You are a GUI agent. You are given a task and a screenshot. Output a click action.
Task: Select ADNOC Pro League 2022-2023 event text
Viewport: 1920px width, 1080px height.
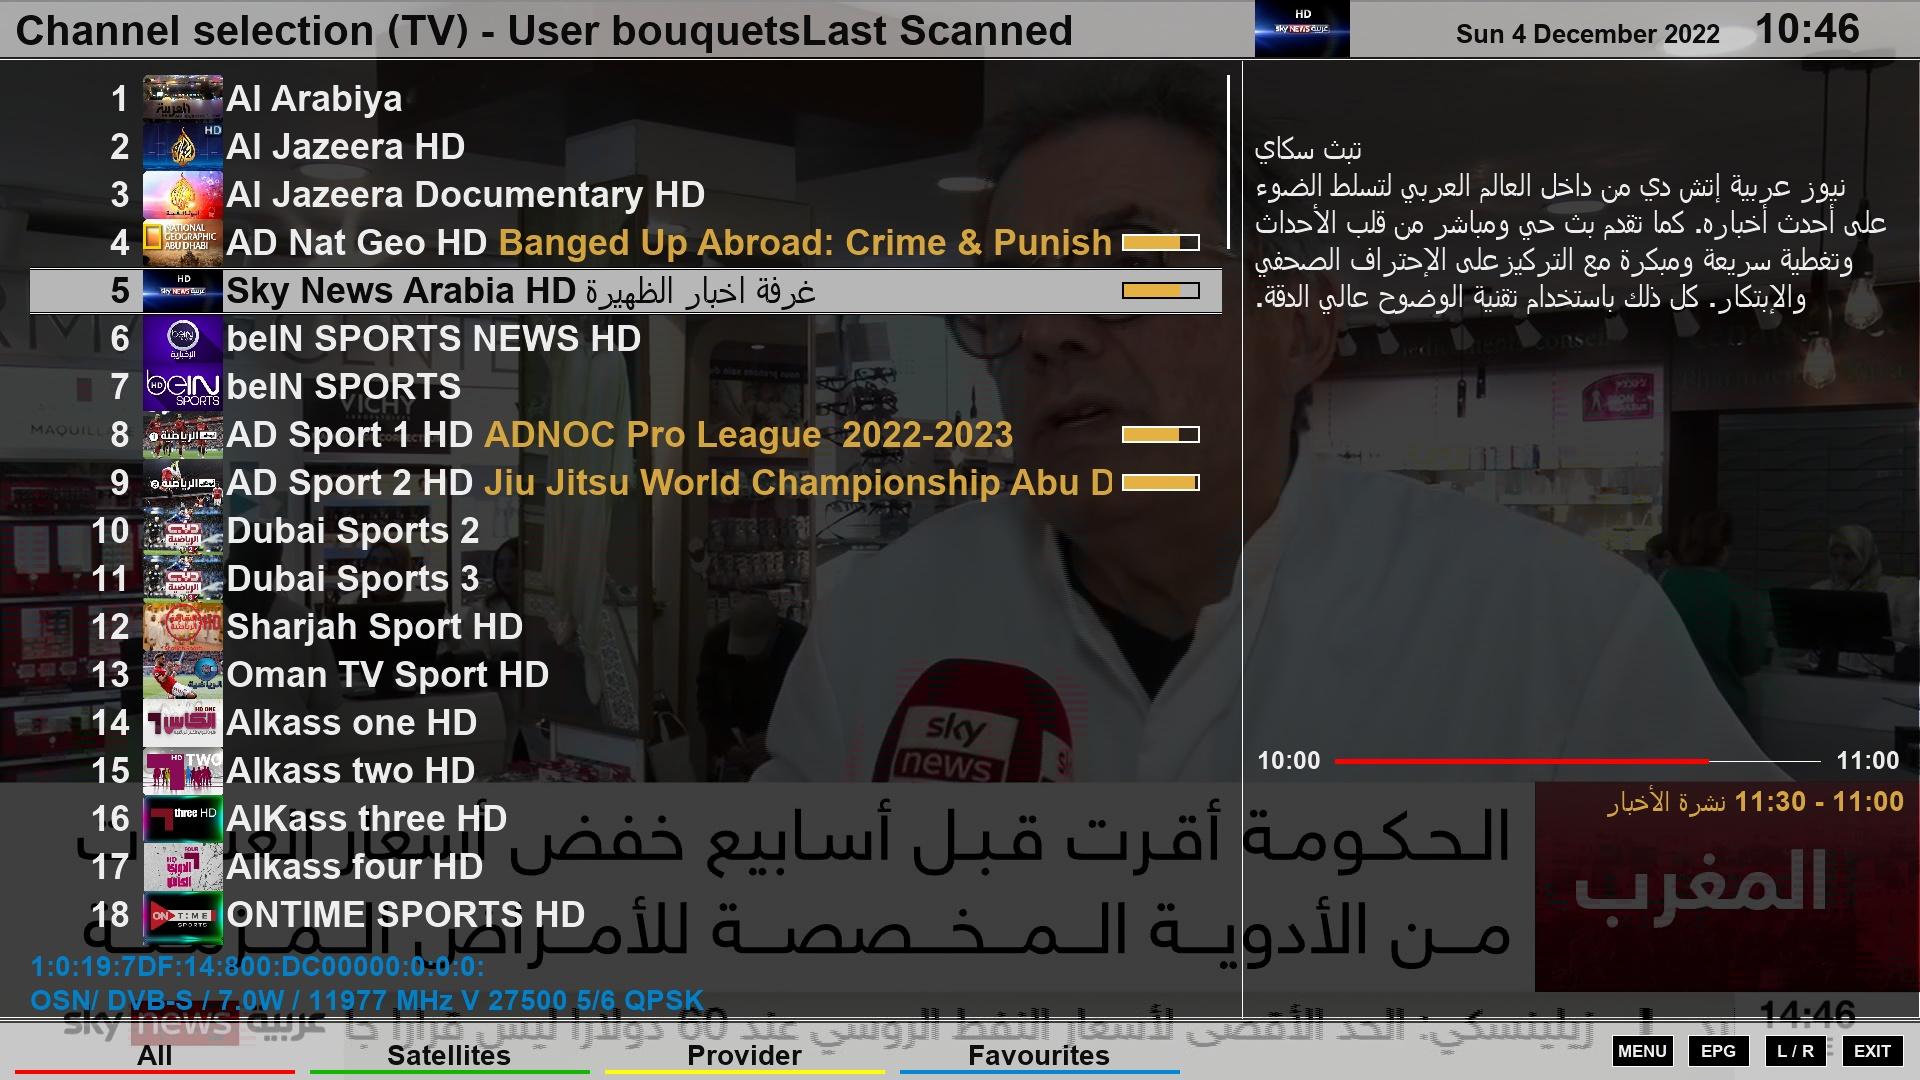749,435
